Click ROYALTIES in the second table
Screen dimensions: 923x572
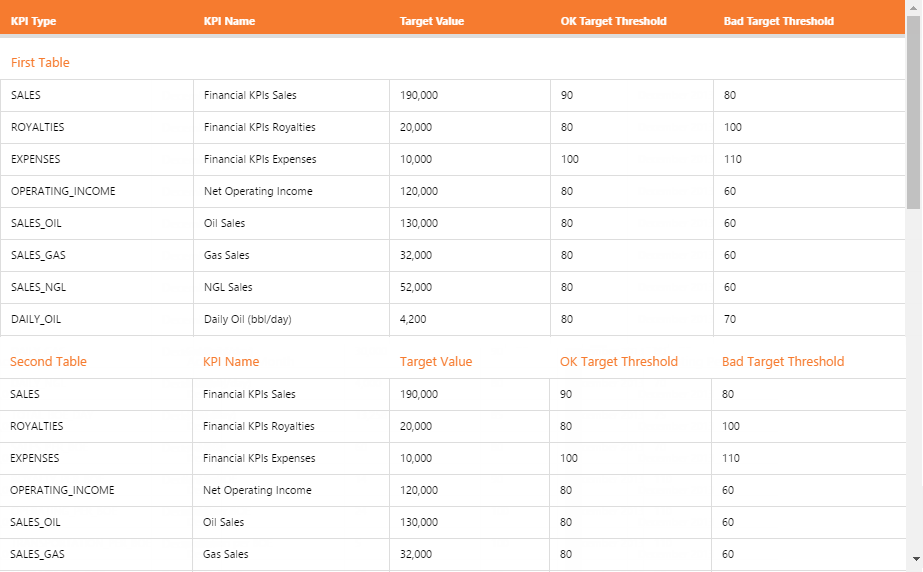click(36, 427)
